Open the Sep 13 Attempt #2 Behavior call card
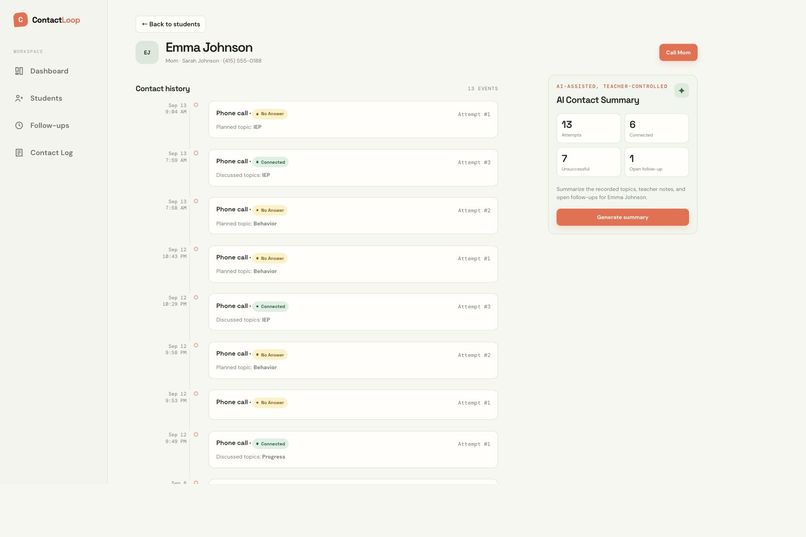 pos(353,216)
